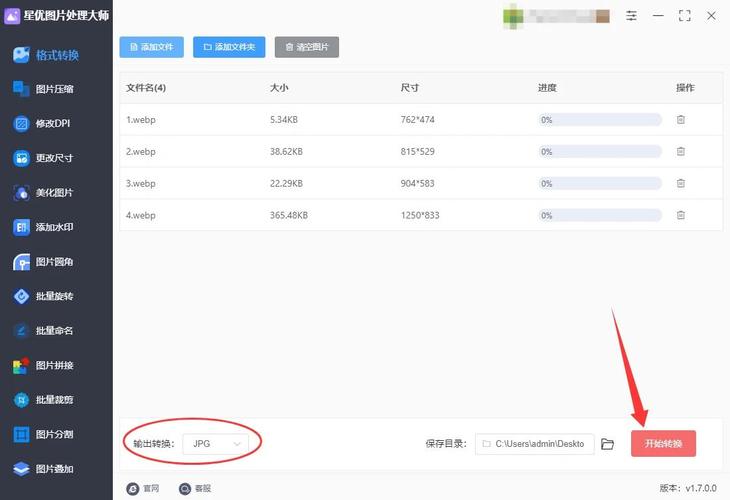
Task: Click trash icon for 3.webp row
Action: [681, 184]
